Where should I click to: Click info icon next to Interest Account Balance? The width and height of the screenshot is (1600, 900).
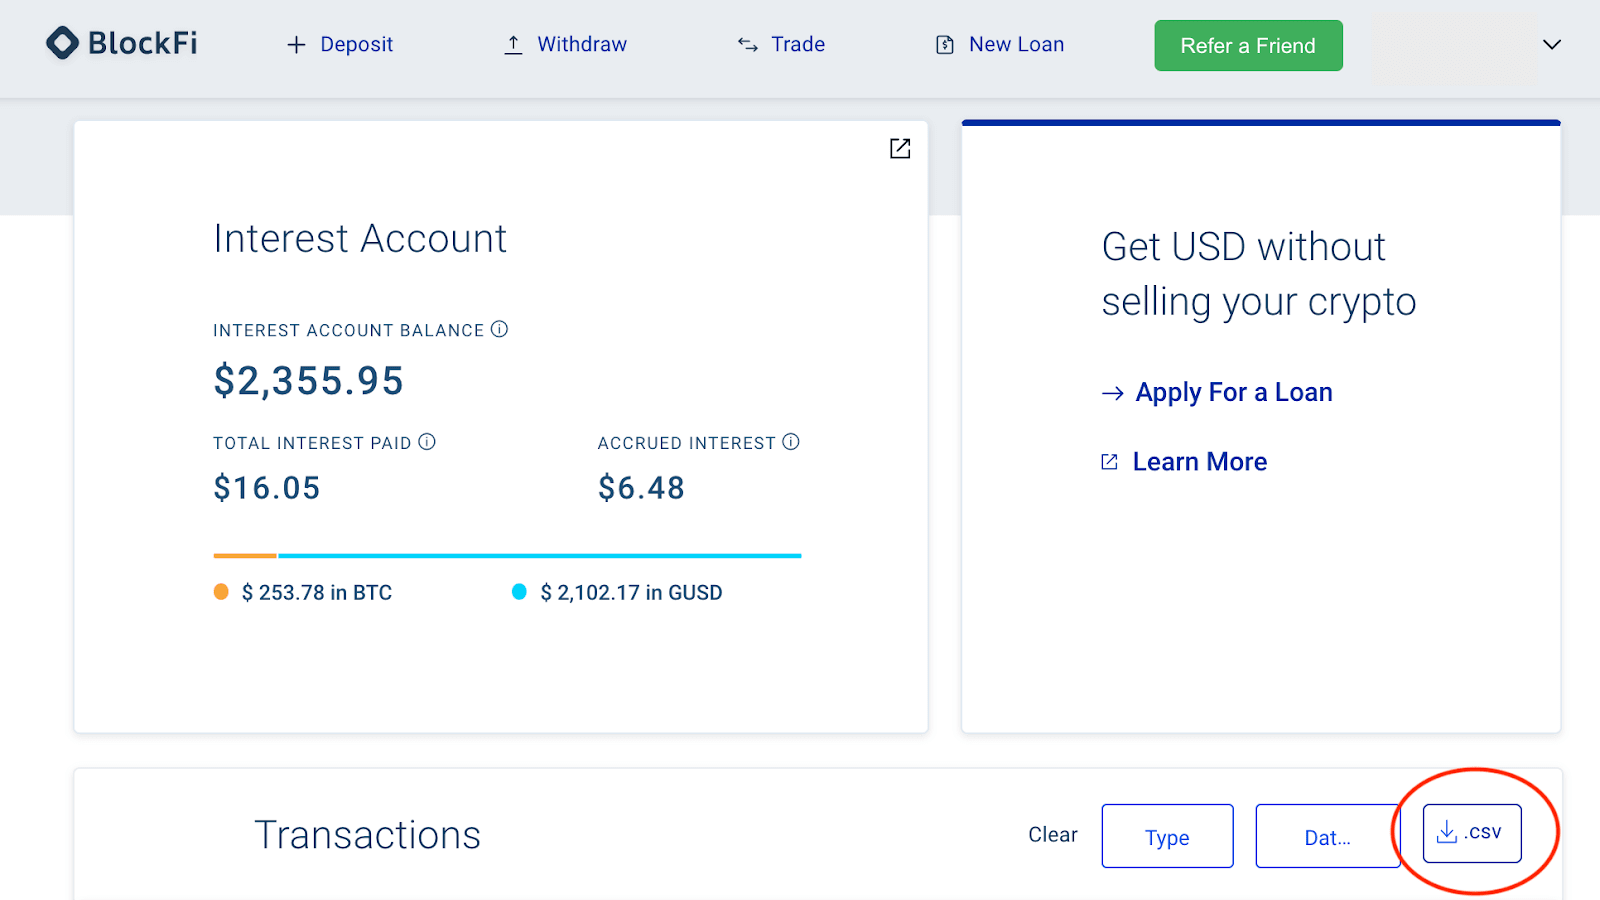click(499, 329)
